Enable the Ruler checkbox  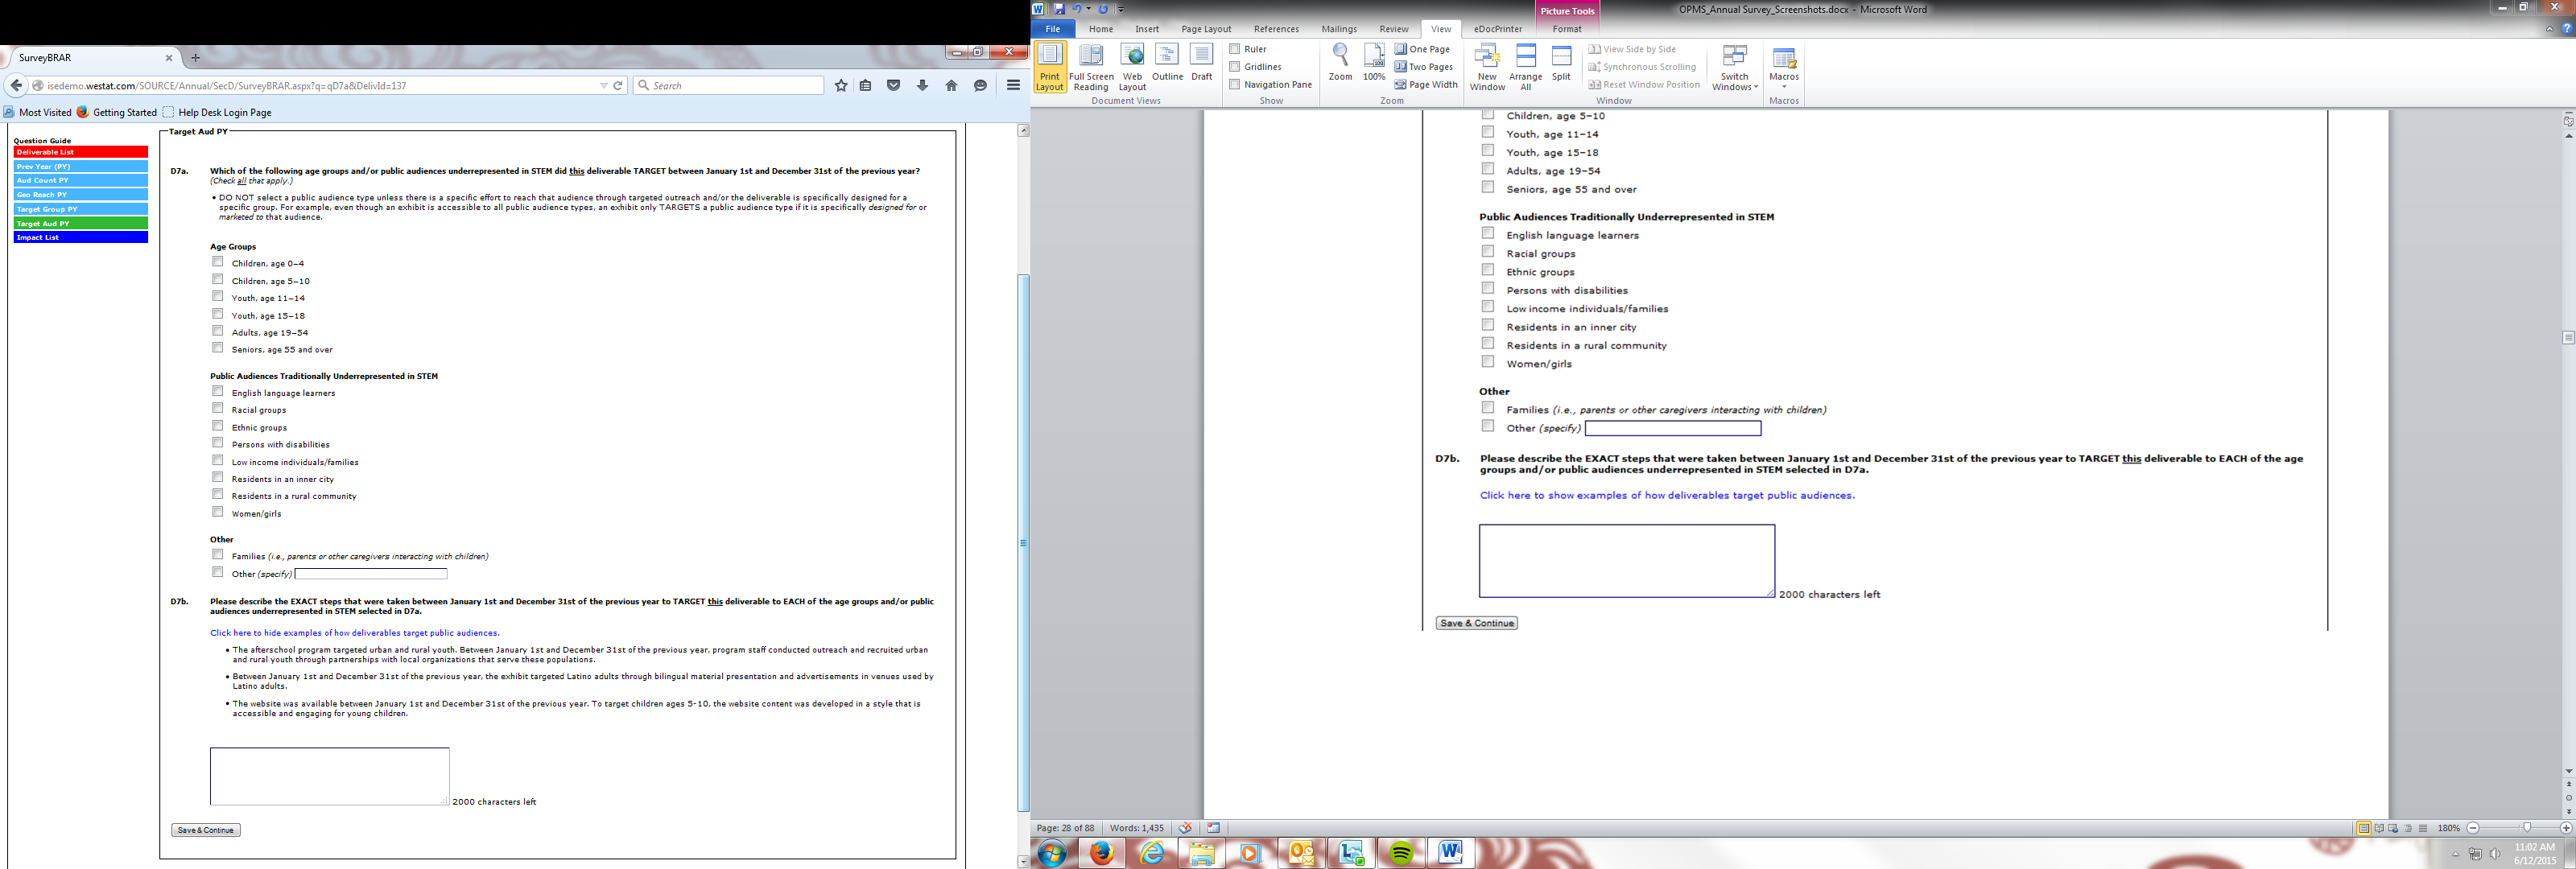coord(1235,49)
